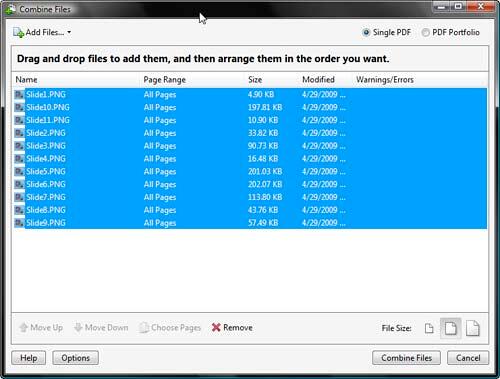Close the Combine Files window
This screenshot has height=379, width=500.
(x=480, y=7)
